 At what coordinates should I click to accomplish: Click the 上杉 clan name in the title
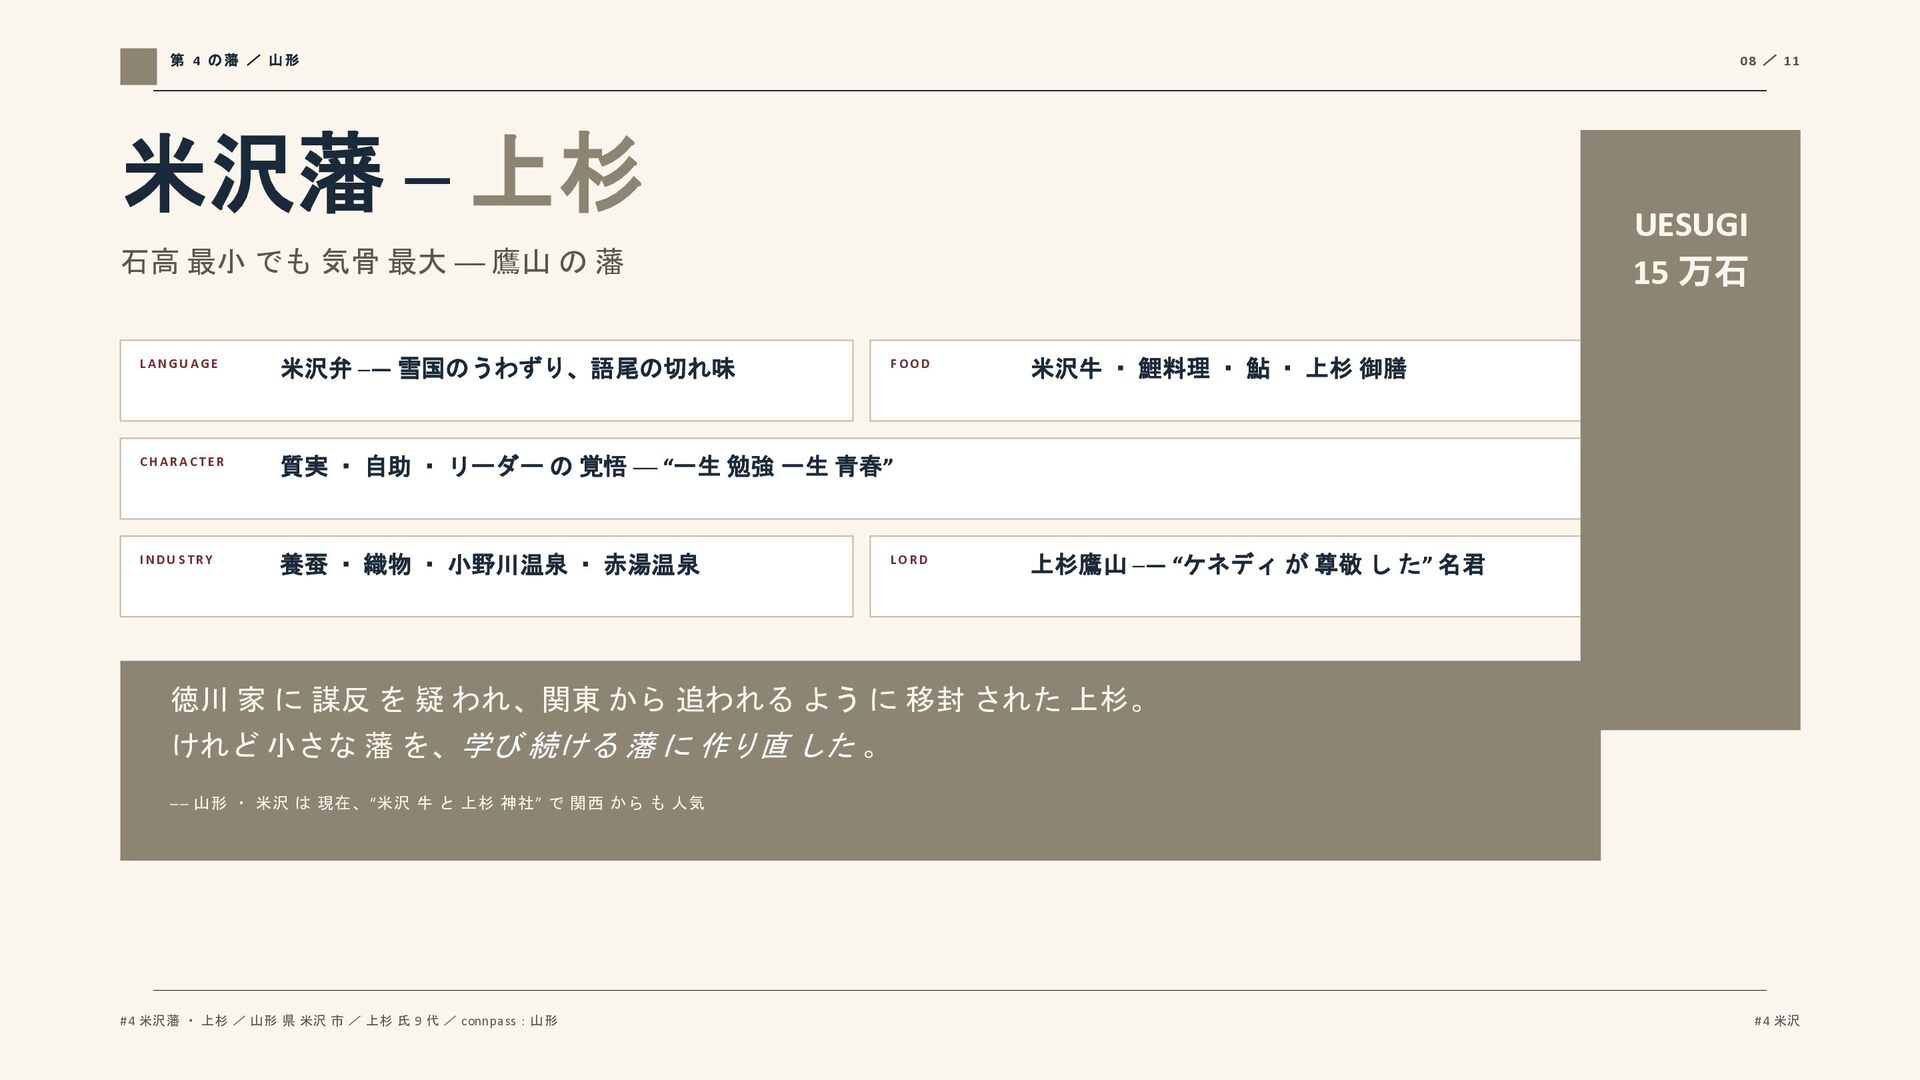pyautogui.click(x=557, y=174)
